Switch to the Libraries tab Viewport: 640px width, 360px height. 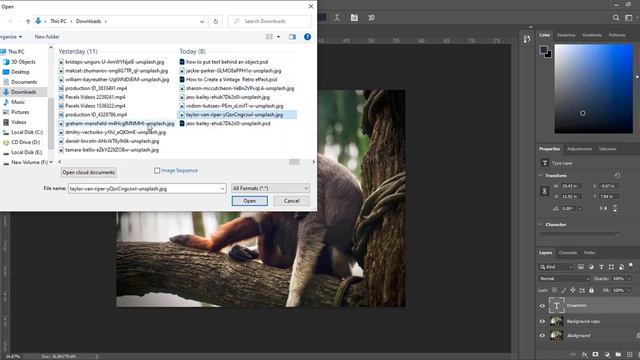(607, 149)
